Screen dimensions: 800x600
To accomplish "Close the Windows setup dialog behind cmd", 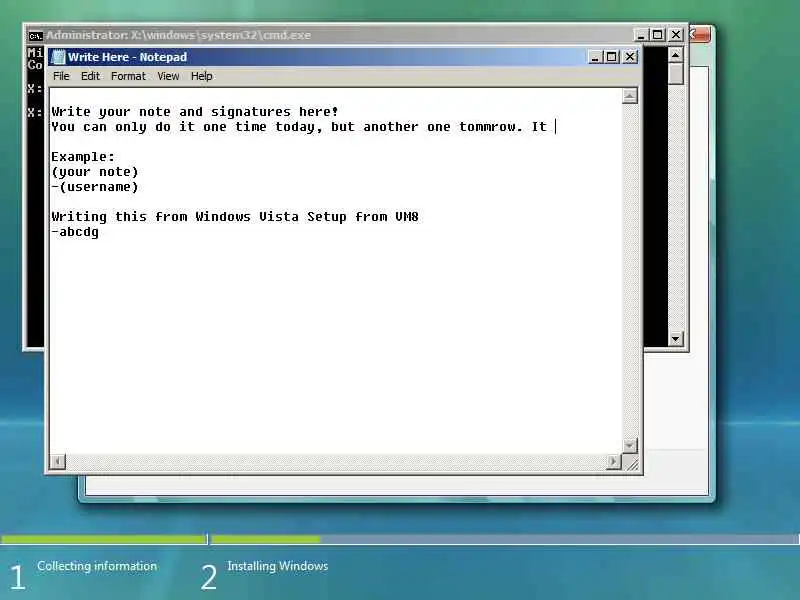I will [699, 35].
